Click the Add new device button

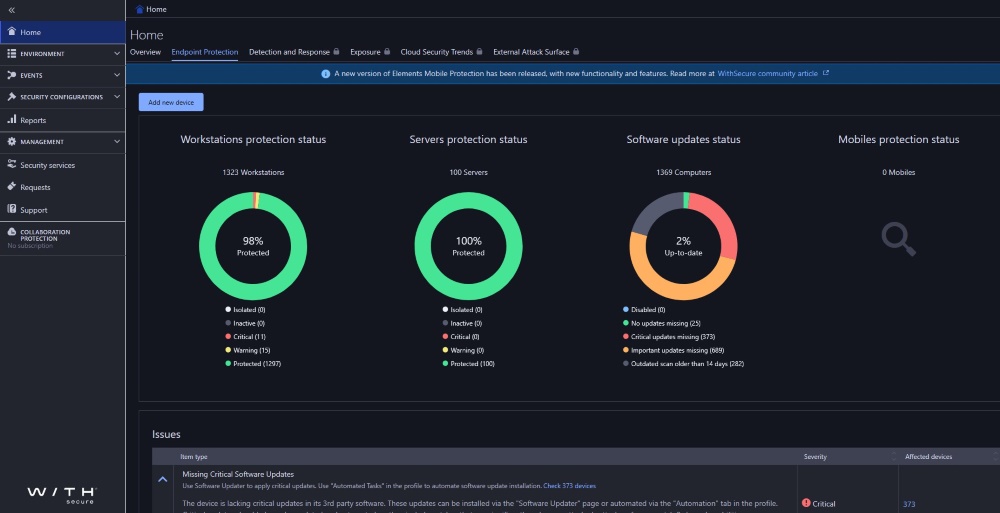click(171, 102)
